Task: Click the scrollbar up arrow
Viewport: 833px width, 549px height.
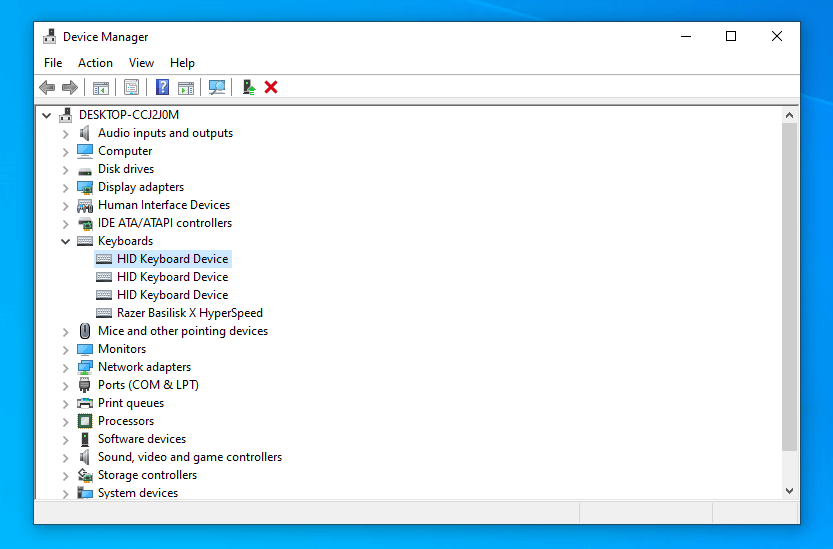Action: 789,115
